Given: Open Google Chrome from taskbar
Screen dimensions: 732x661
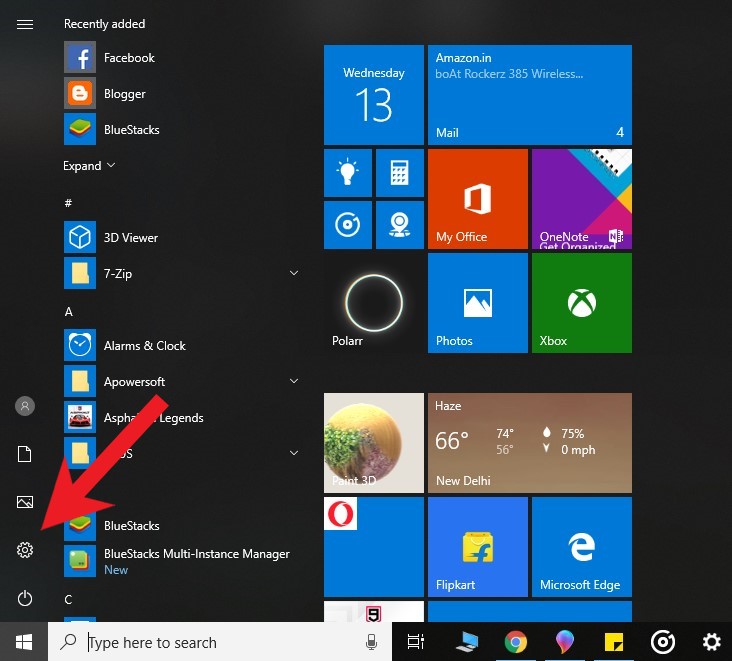Looking at the screenshot, I should click(516, 642).
